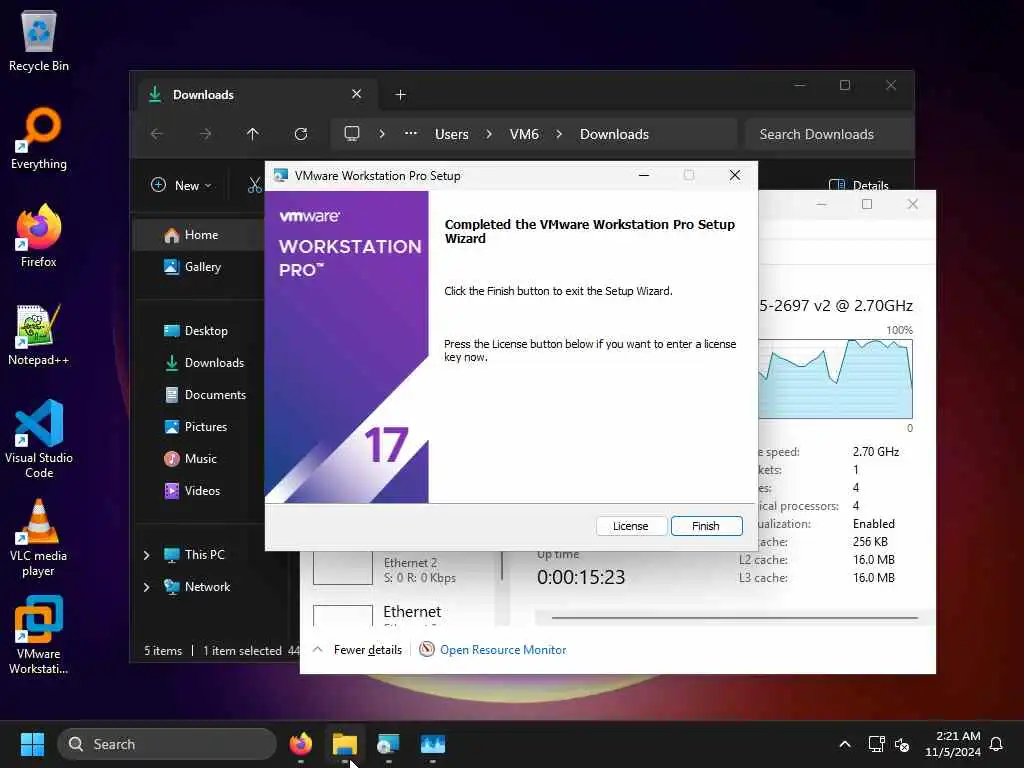
Task: Open Firefox from the taskbar
Action: (x=301, y=744)
